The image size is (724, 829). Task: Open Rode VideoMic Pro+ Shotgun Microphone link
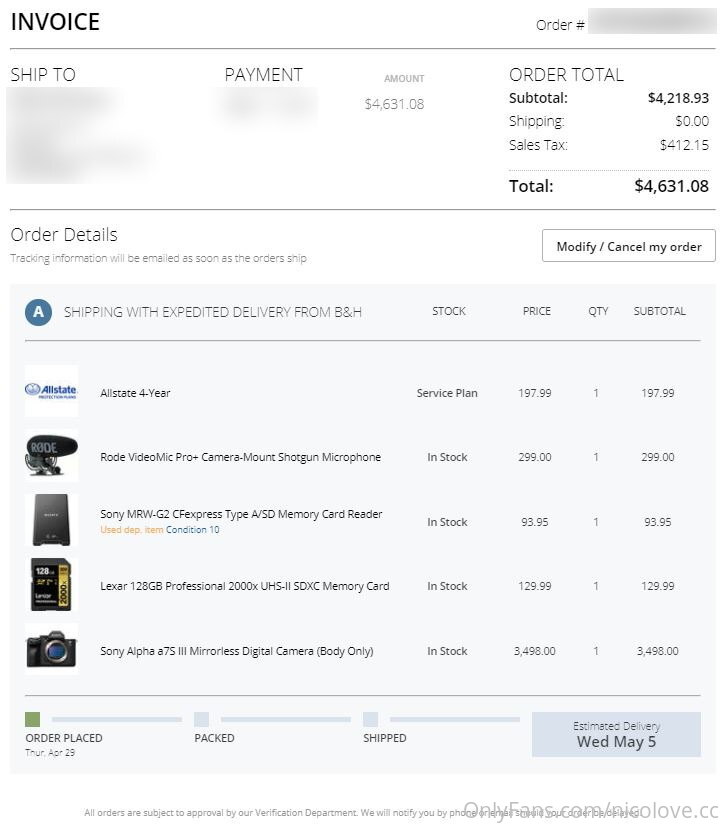pos(241,457)
